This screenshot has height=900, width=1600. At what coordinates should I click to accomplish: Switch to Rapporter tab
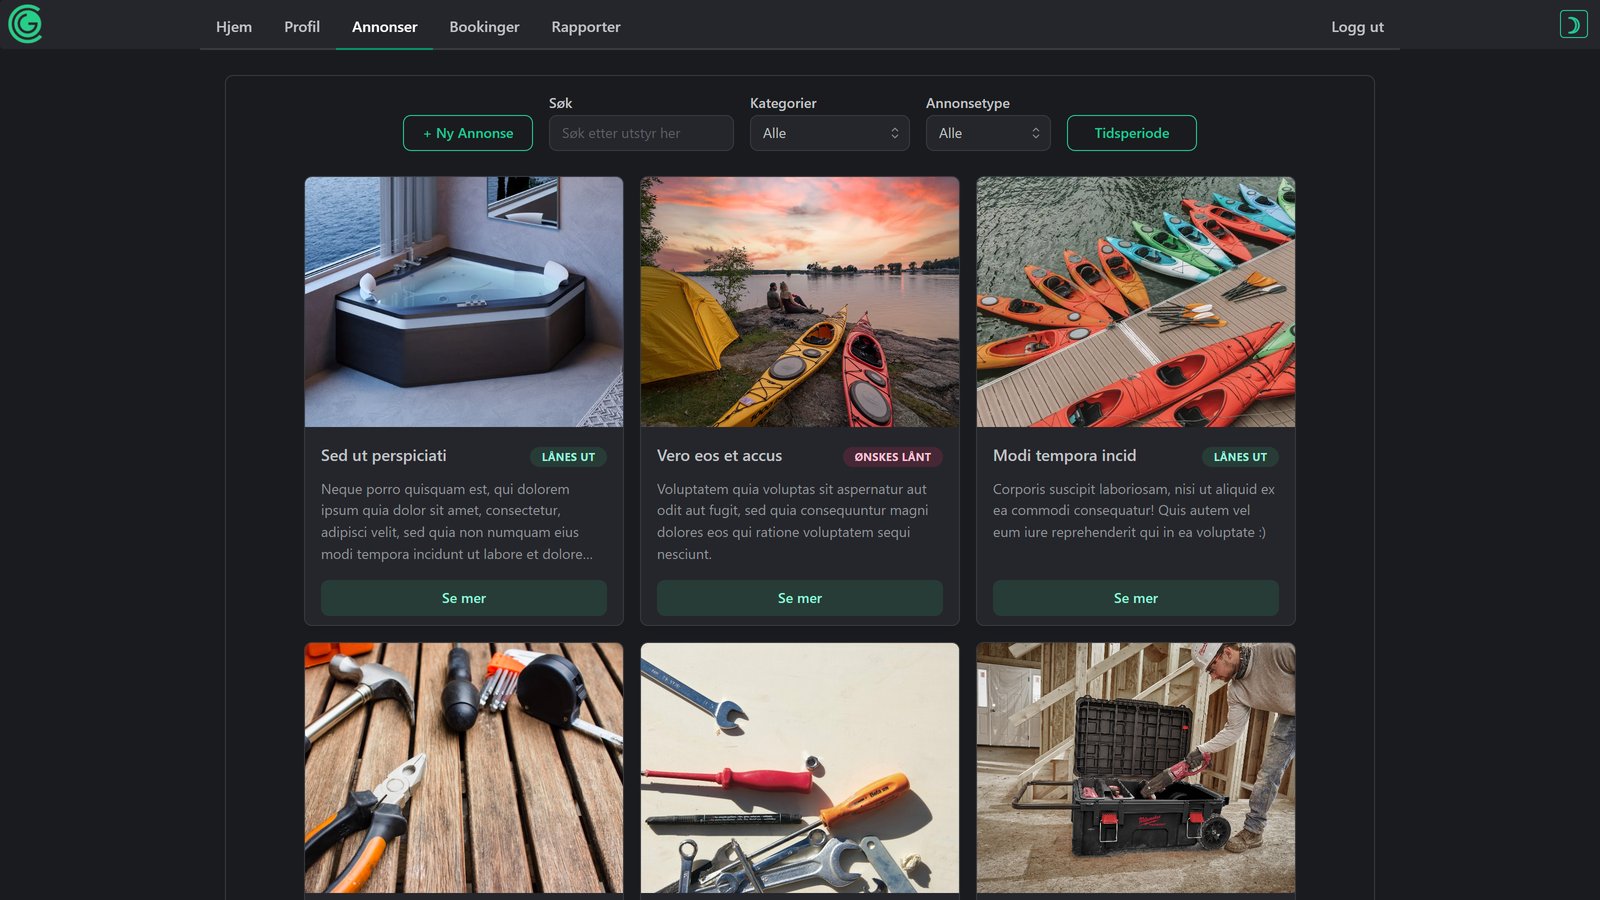586,27
